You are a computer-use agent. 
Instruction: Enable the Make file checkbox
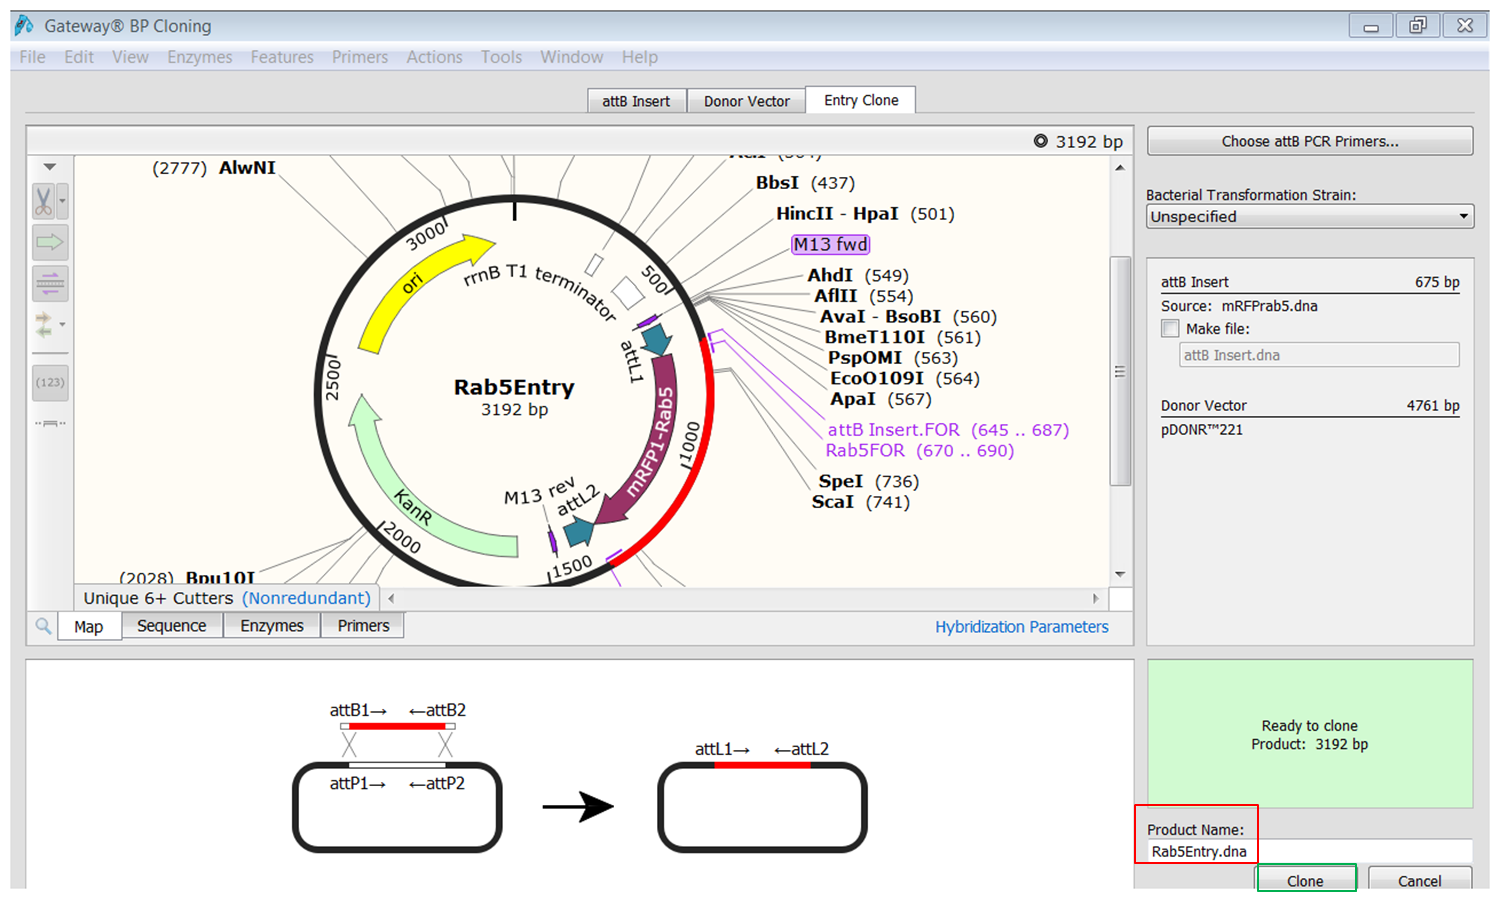(1170, 328)
